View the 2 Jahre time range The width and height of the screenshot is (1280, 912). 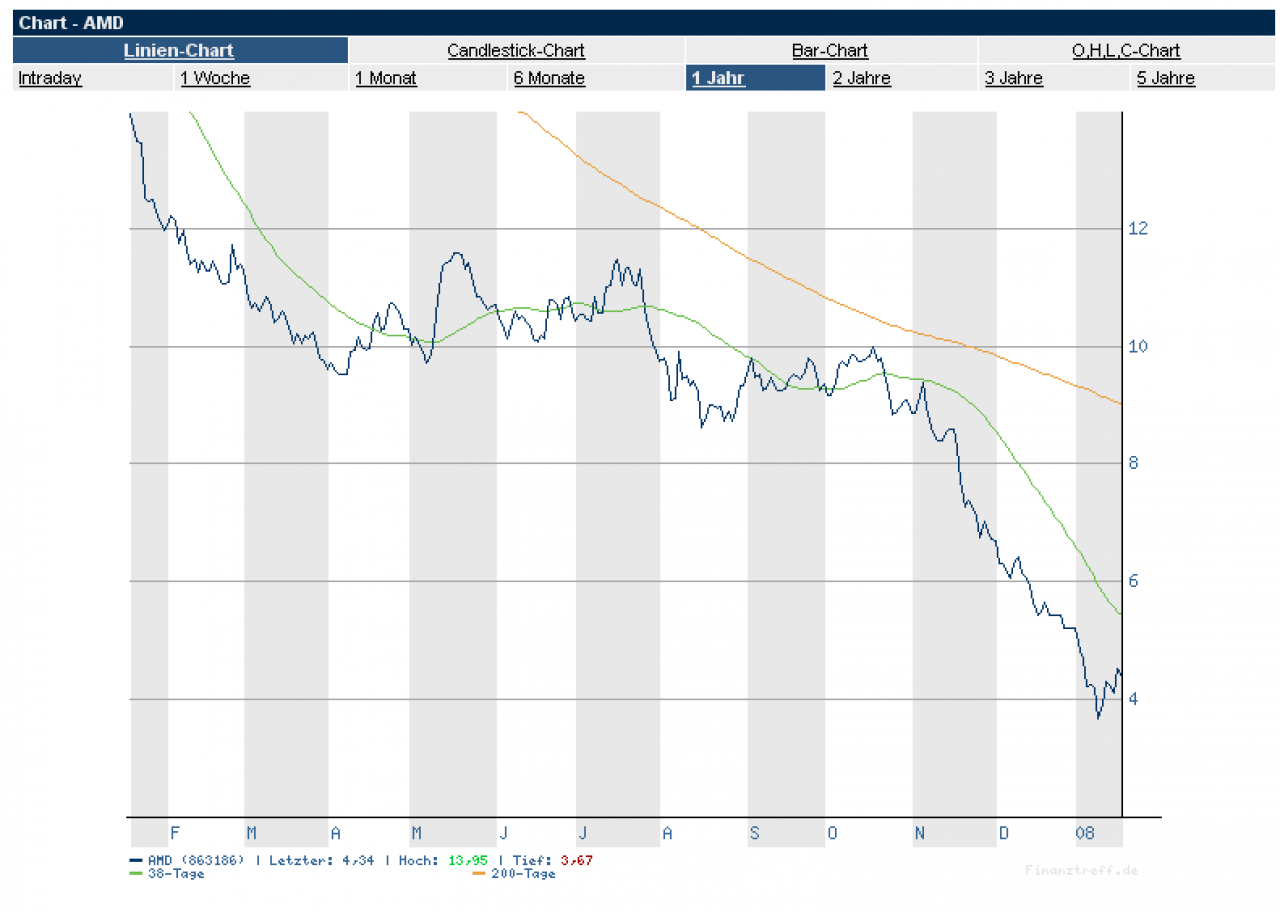click(861, 78)
